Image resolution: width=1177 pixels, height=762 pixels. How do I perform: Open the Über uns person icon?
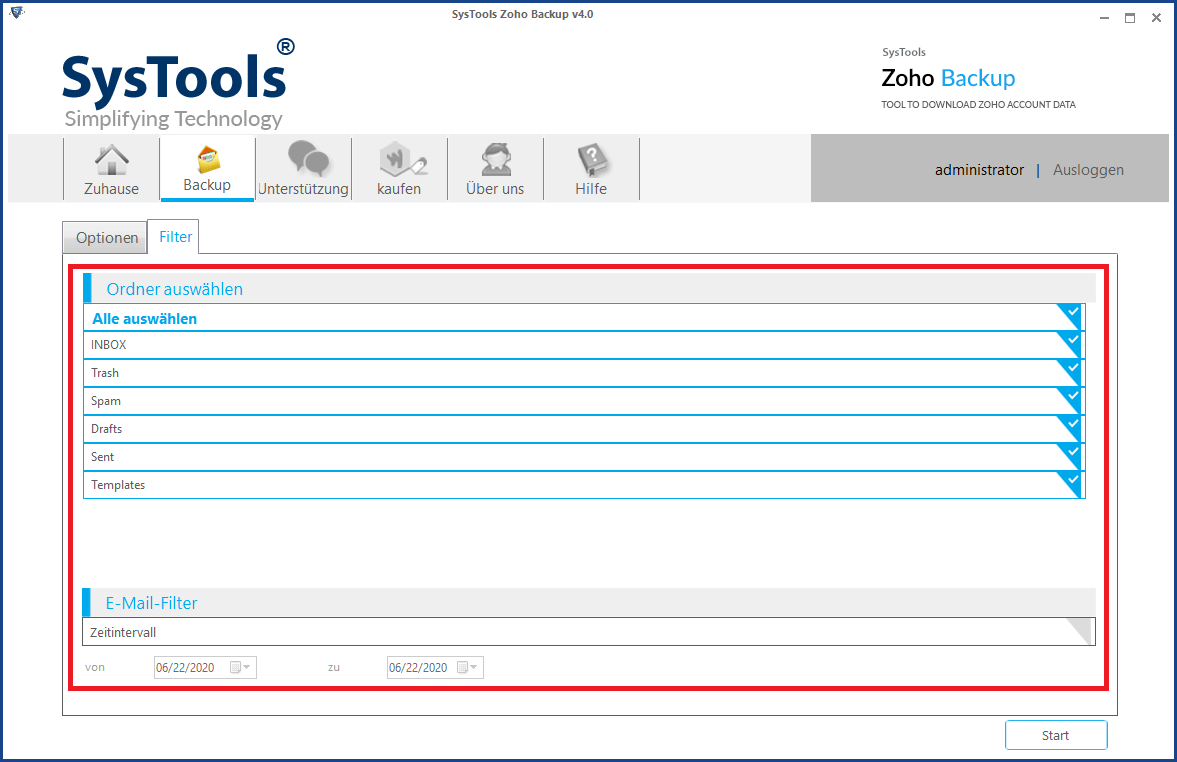coord(496,158)
